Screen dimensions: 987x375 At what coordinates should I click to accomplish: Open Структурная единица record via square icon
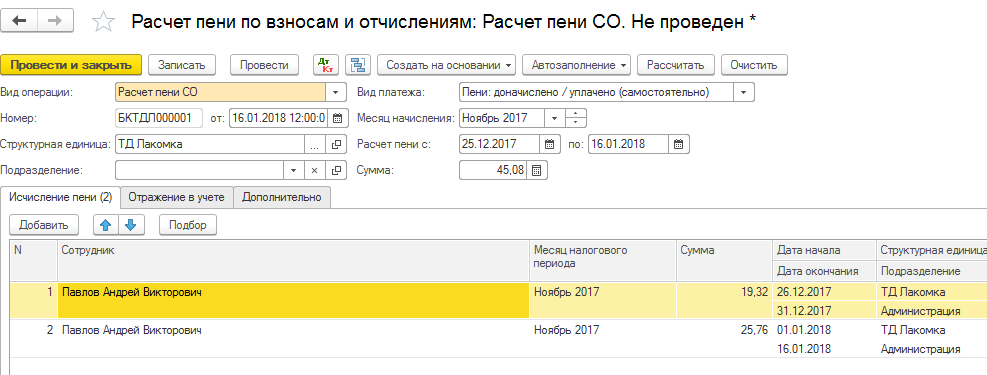coord(336,144)
